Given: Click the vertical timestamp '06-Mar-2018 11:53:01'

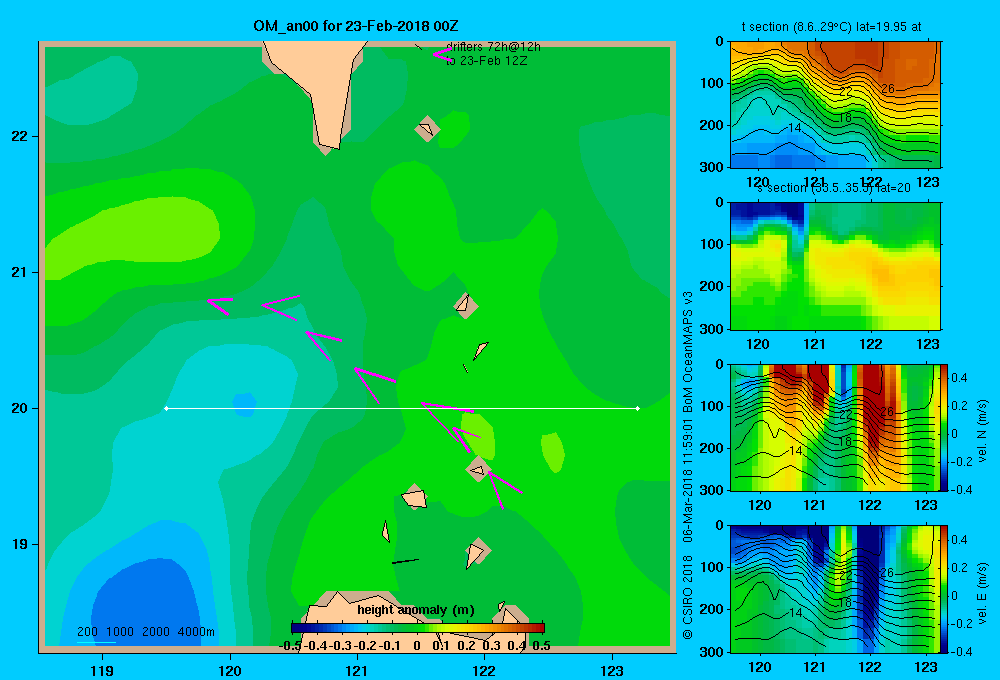Looking at the screenshot, I should tap(688, 480).
